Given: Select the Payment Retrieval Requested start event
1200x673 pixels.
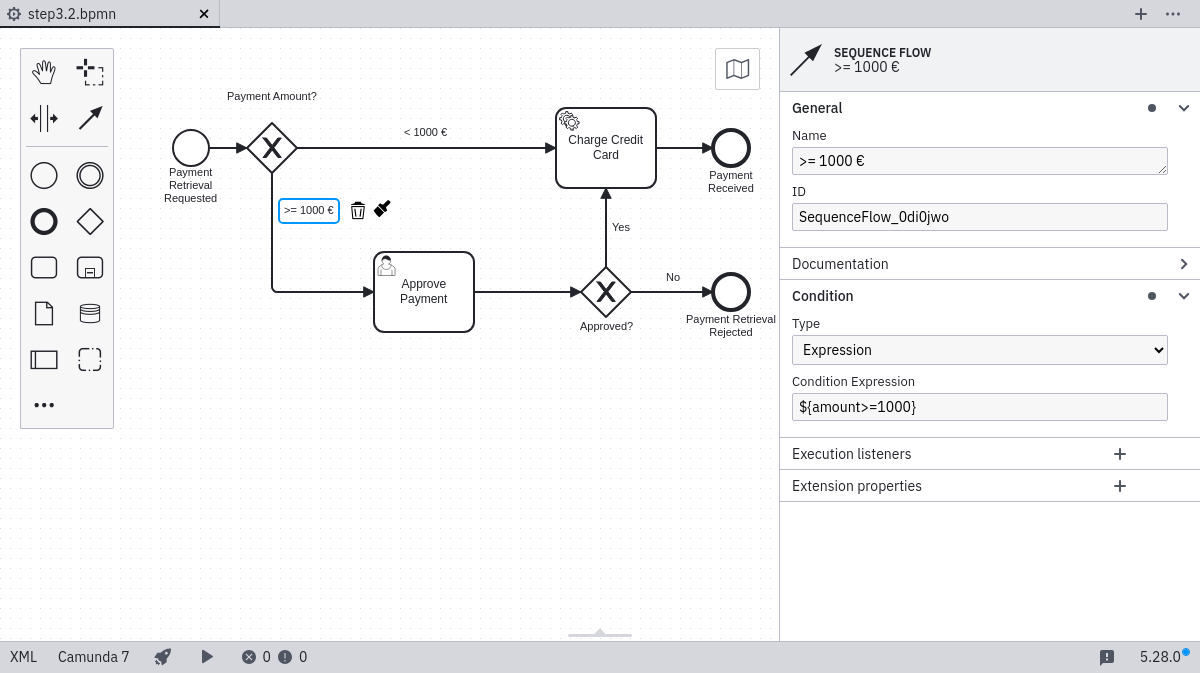Looking at the screenshot, I should coord(191,148).
